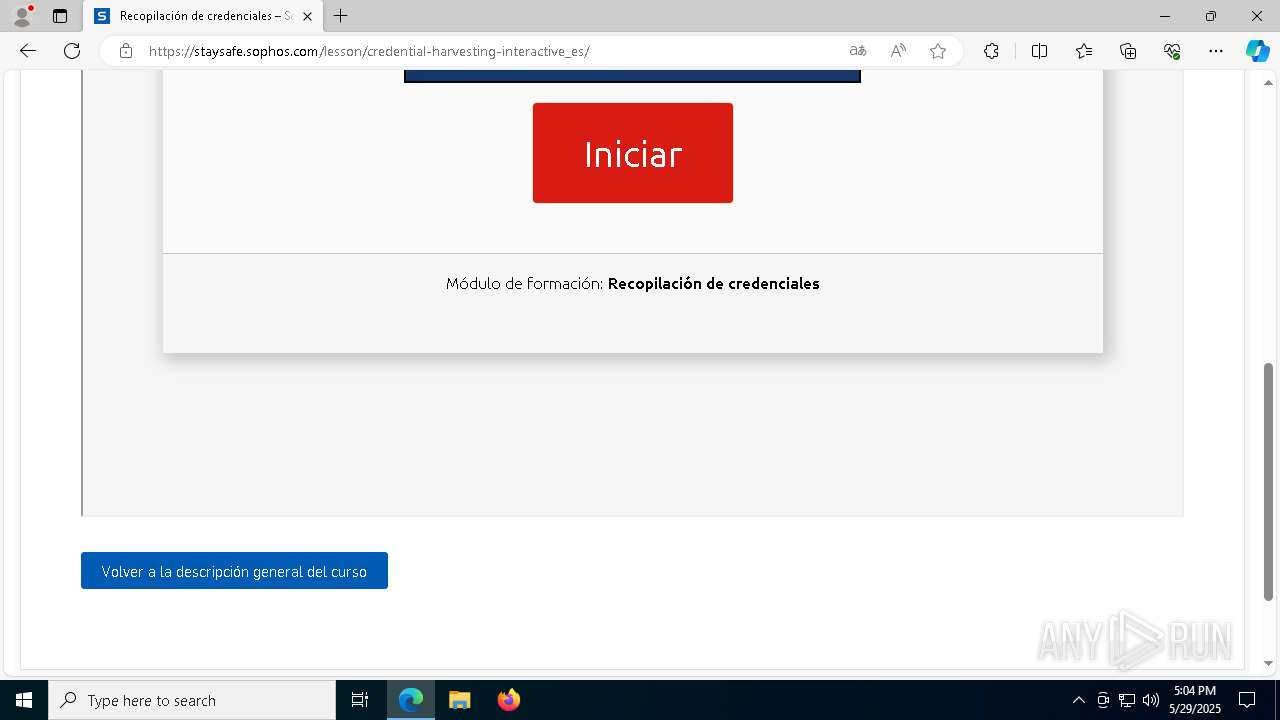Open the Copilot sidebar icon
1280x720 pixels.
click(1258, 51)
